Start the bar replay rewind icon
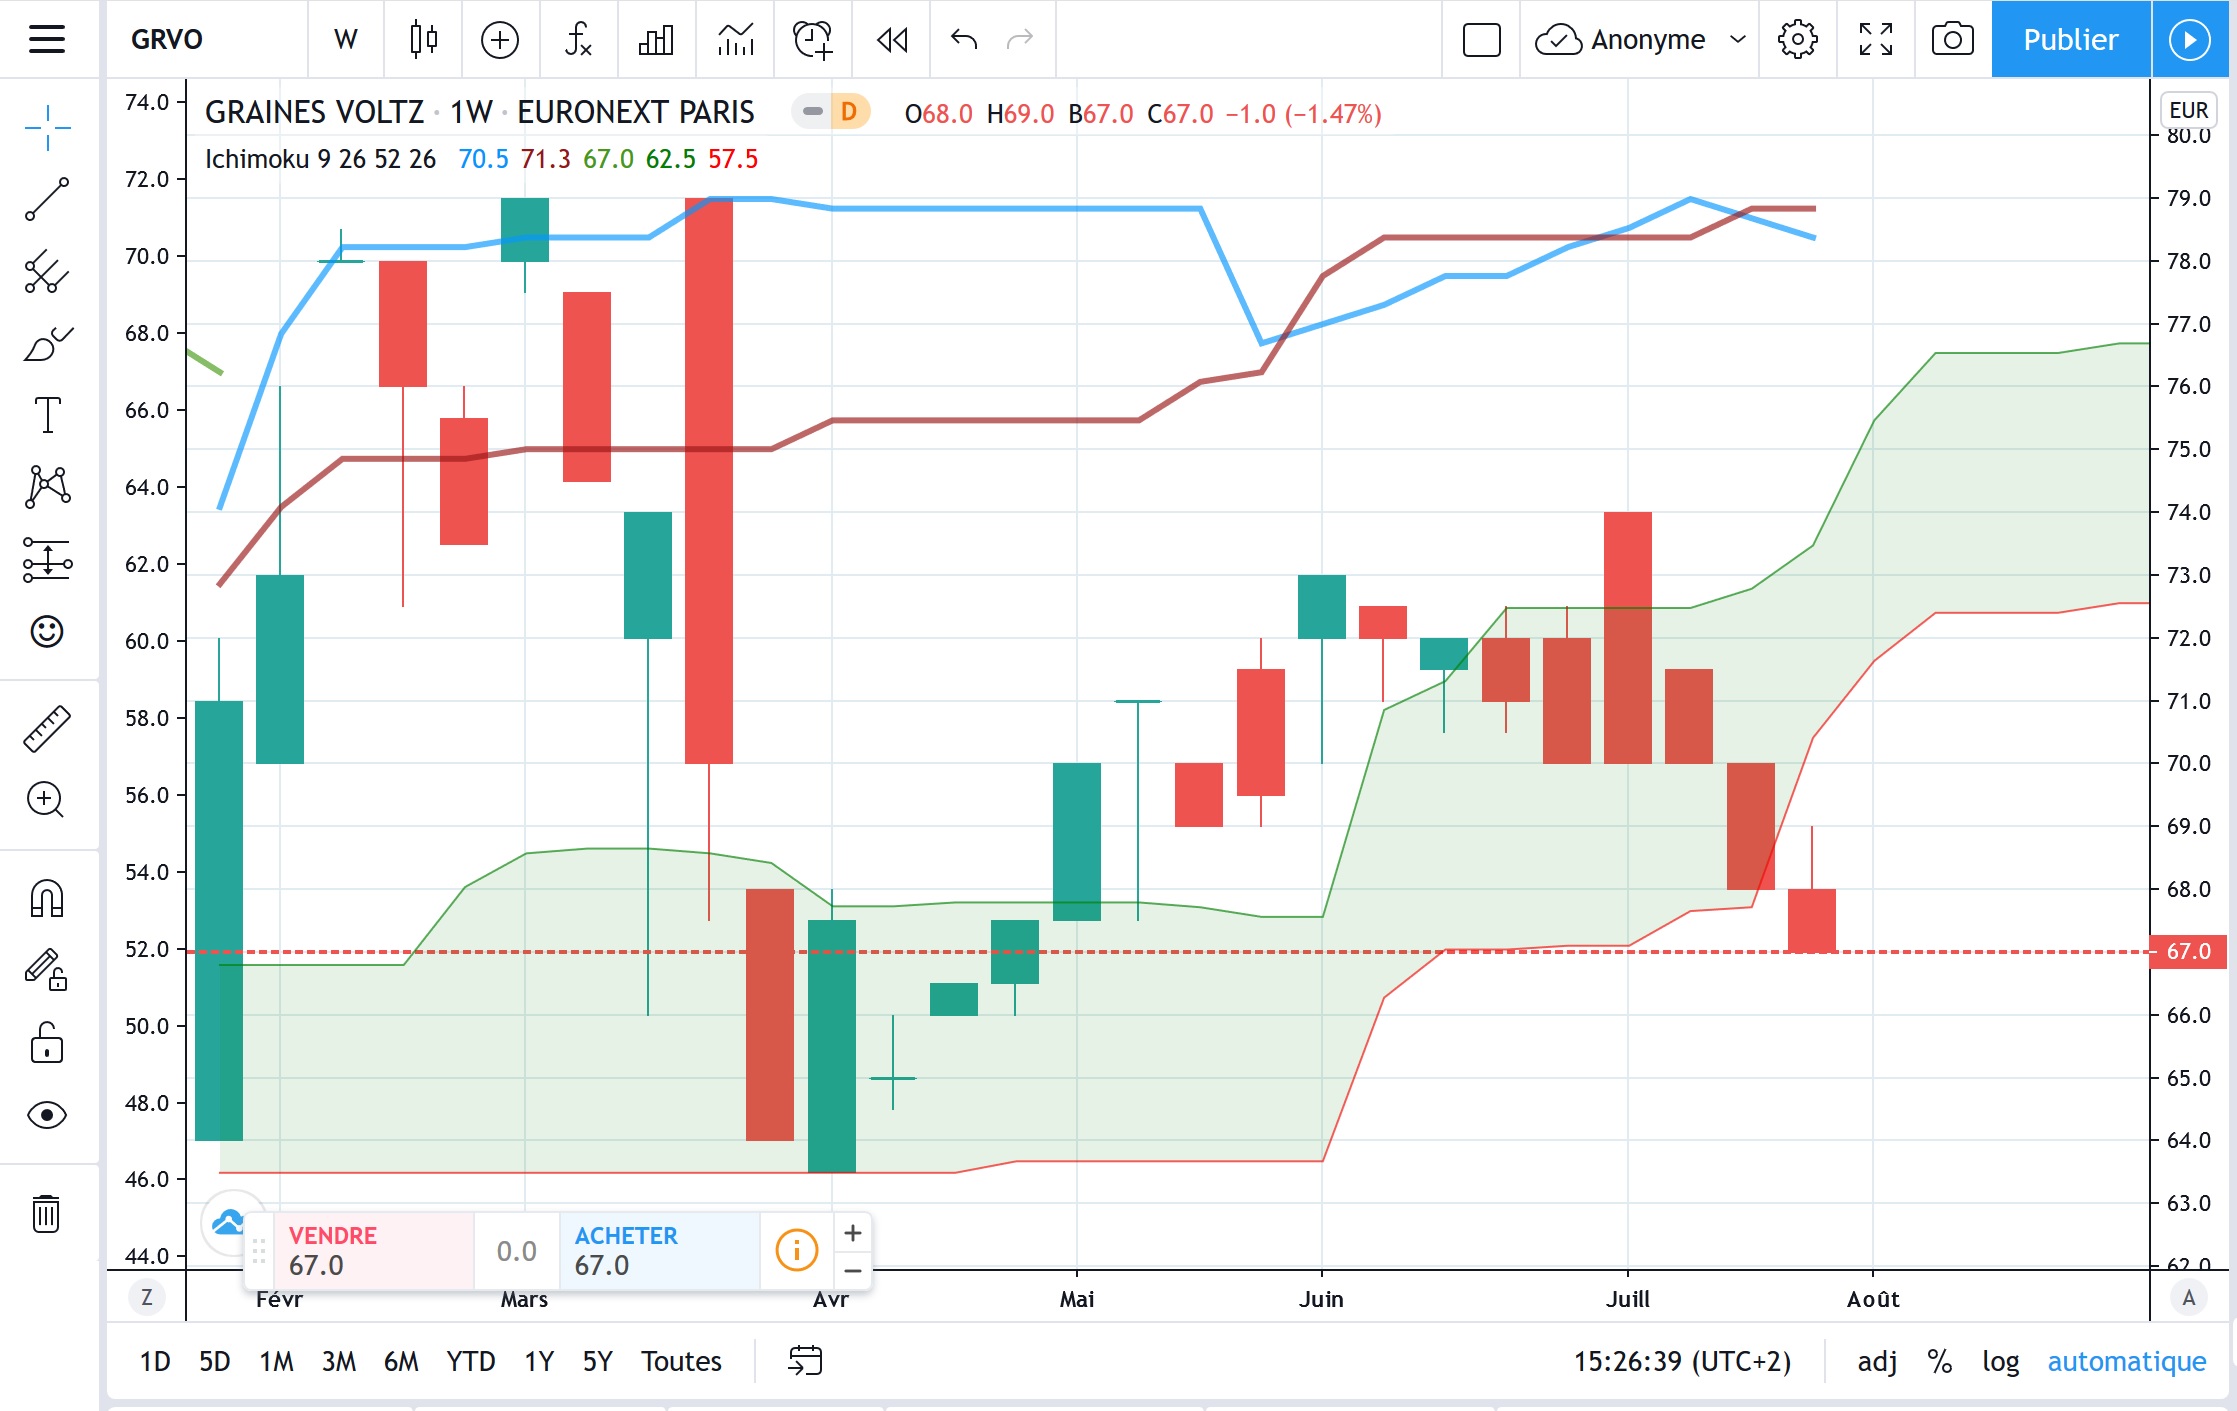This screenshot has width=2237, height=1411. tap(891, 39)
